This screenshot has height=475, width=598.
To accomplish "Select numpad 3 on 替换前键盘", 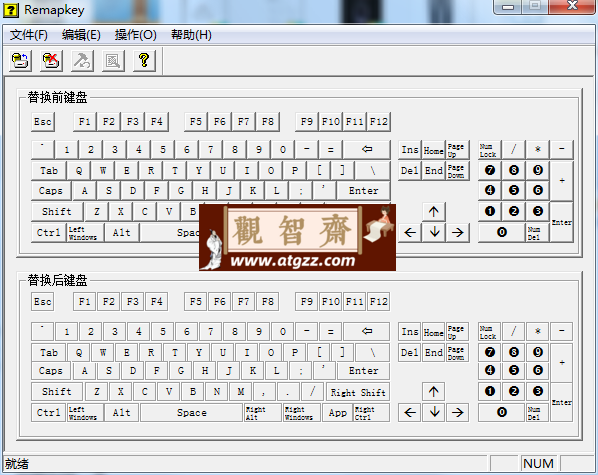I will pos(538,211).
